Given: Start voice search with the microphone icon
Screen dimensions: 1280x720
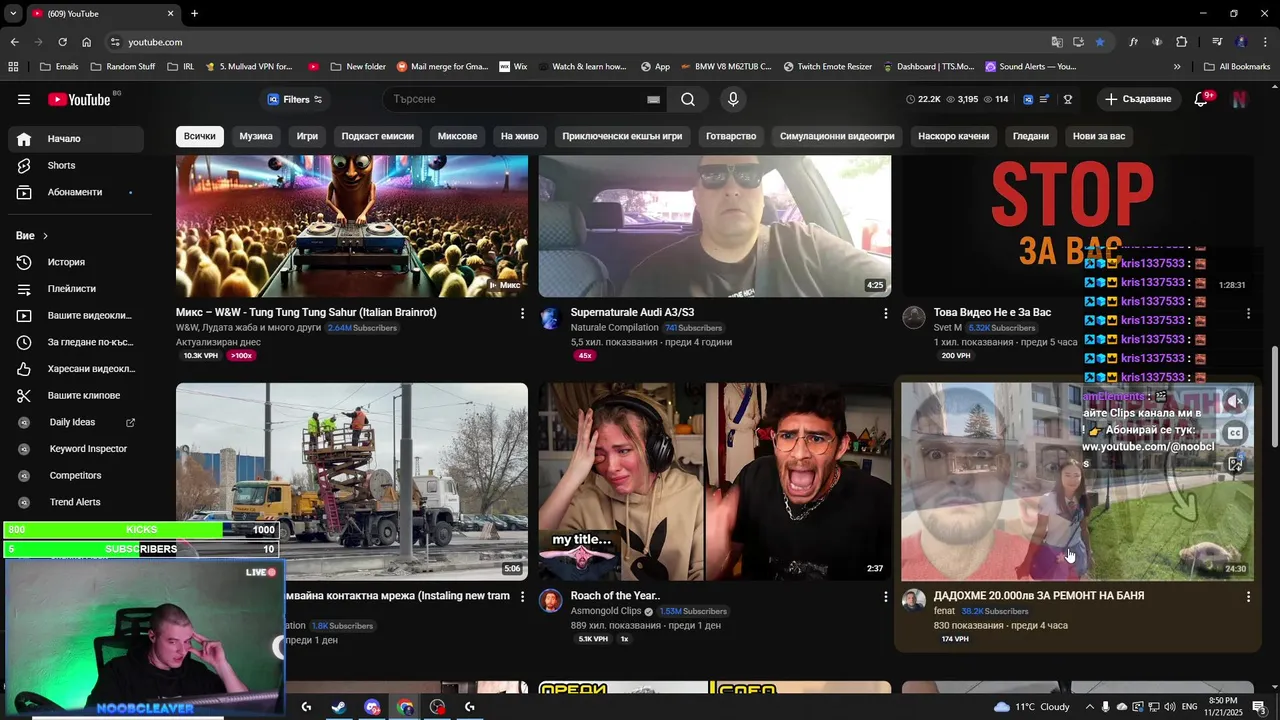Looking at the screenshot, I should 733,99.
